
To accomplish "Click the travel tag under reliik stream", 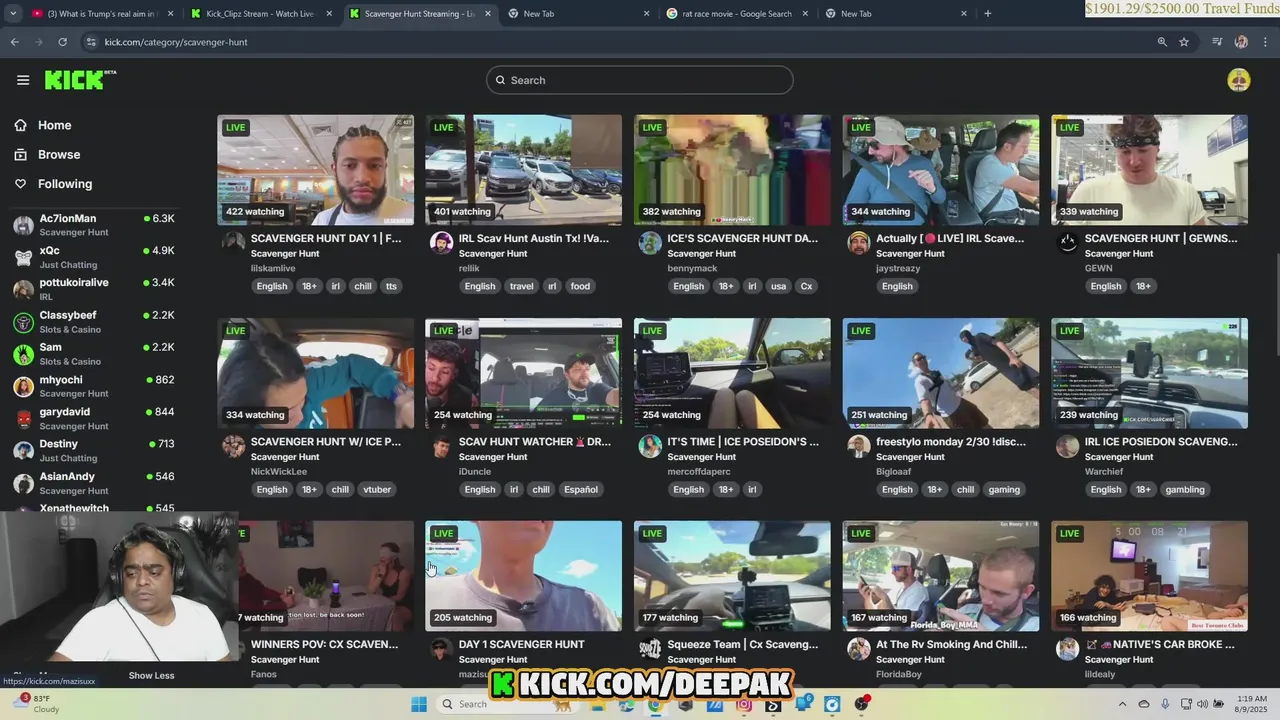I will coord(522,286).
